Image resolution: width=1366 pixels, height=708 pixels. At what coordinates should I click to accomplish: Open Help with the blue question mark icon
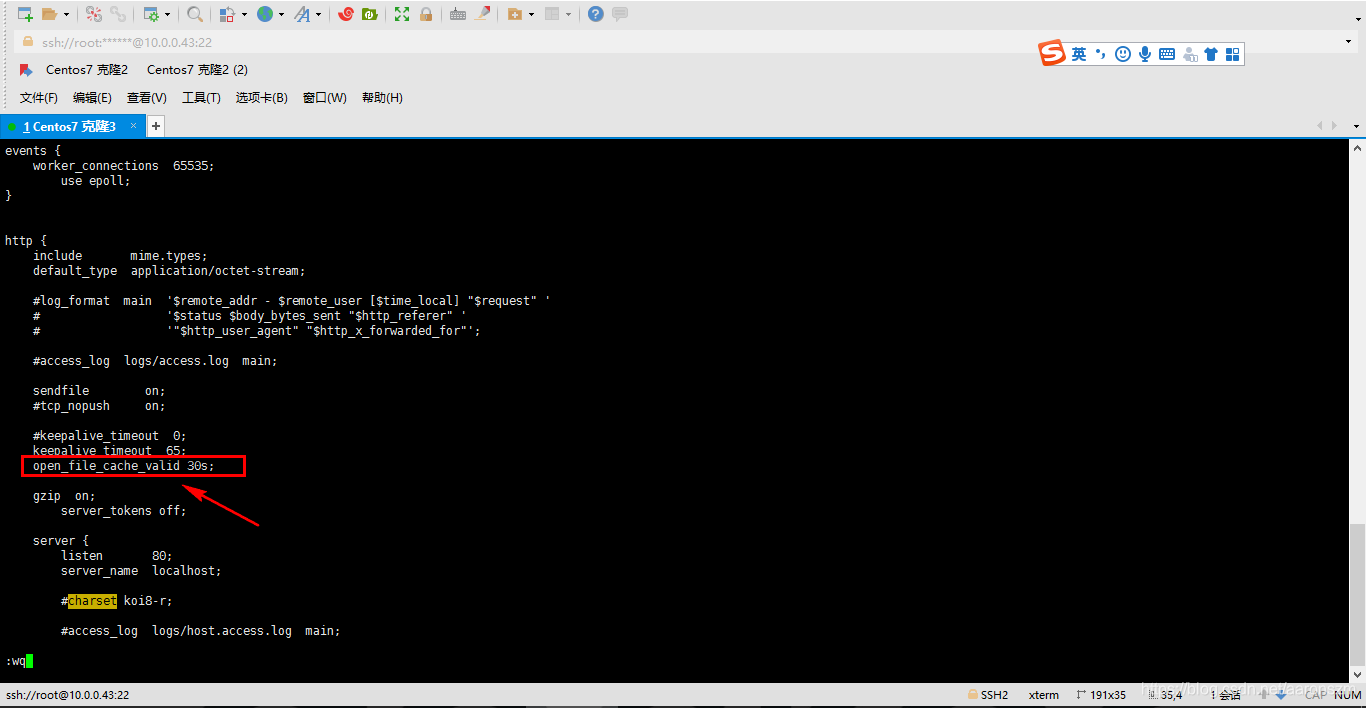(x=596, y=14)
